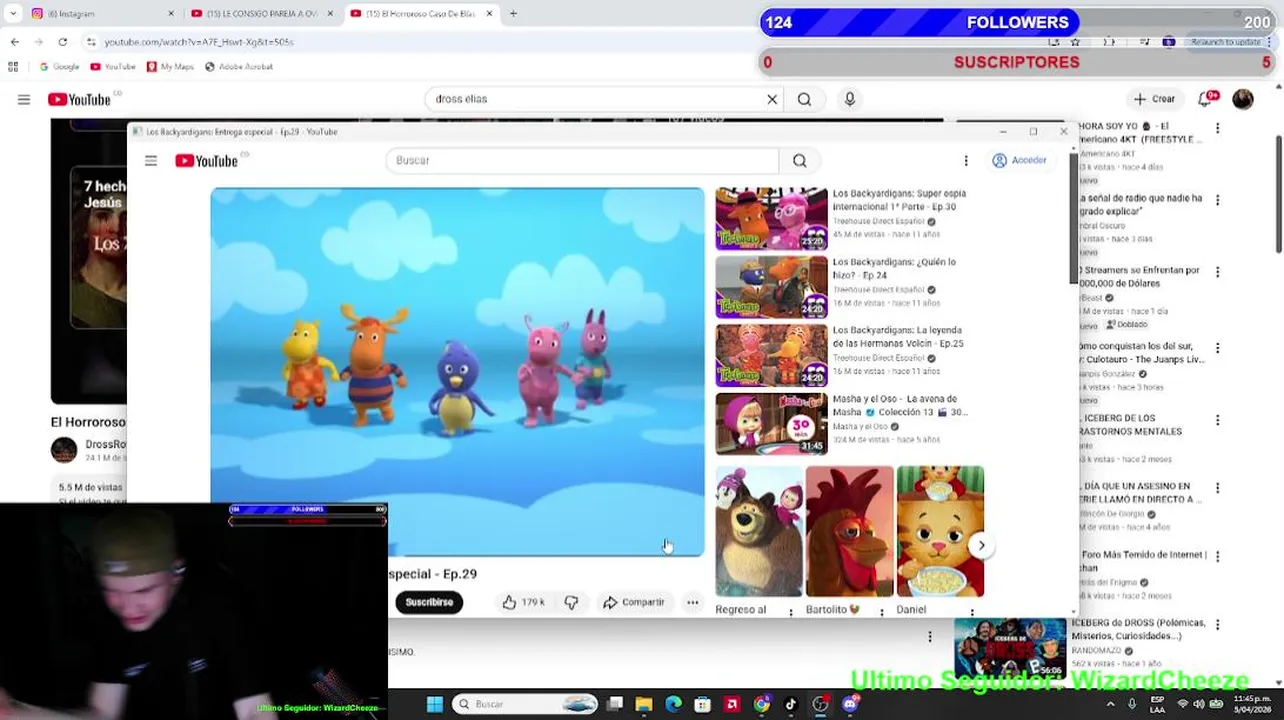Screen dimensions: 1284x720
Task: Open the tab search dropdown arrow
Action: pos(12,14)
